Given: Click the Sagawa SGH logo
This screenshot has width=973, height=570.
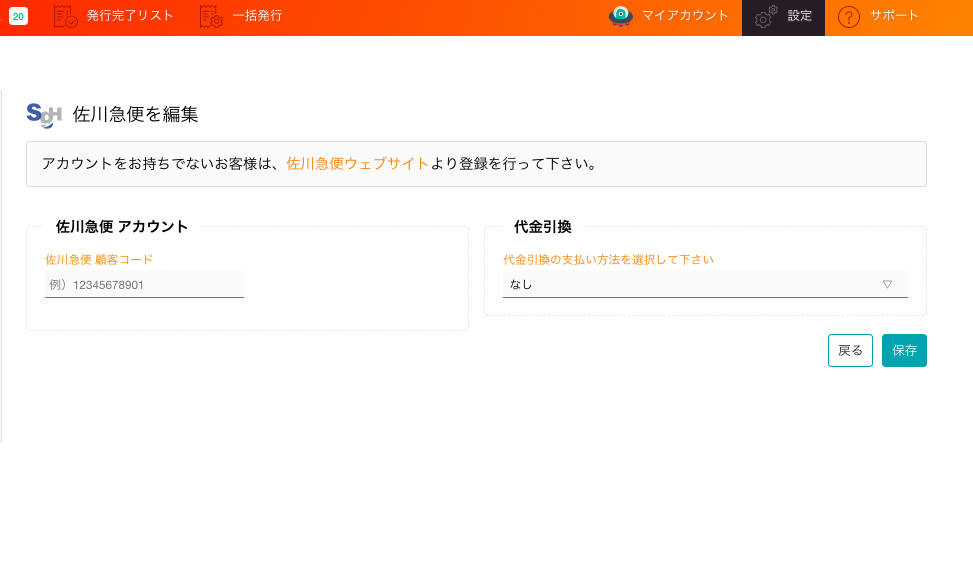Looking at the screenshot, I should coord(44,115).
